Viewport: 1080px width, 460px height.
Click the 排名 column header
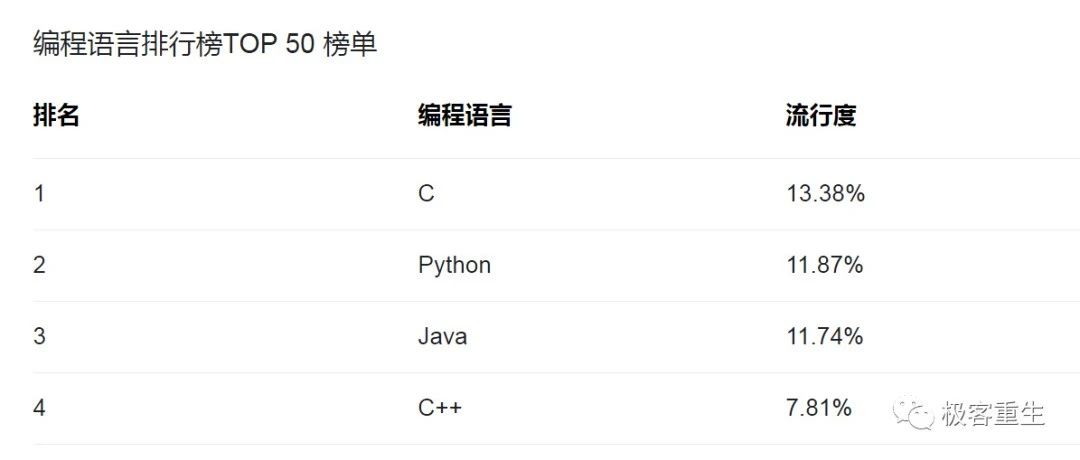point(56,116)
